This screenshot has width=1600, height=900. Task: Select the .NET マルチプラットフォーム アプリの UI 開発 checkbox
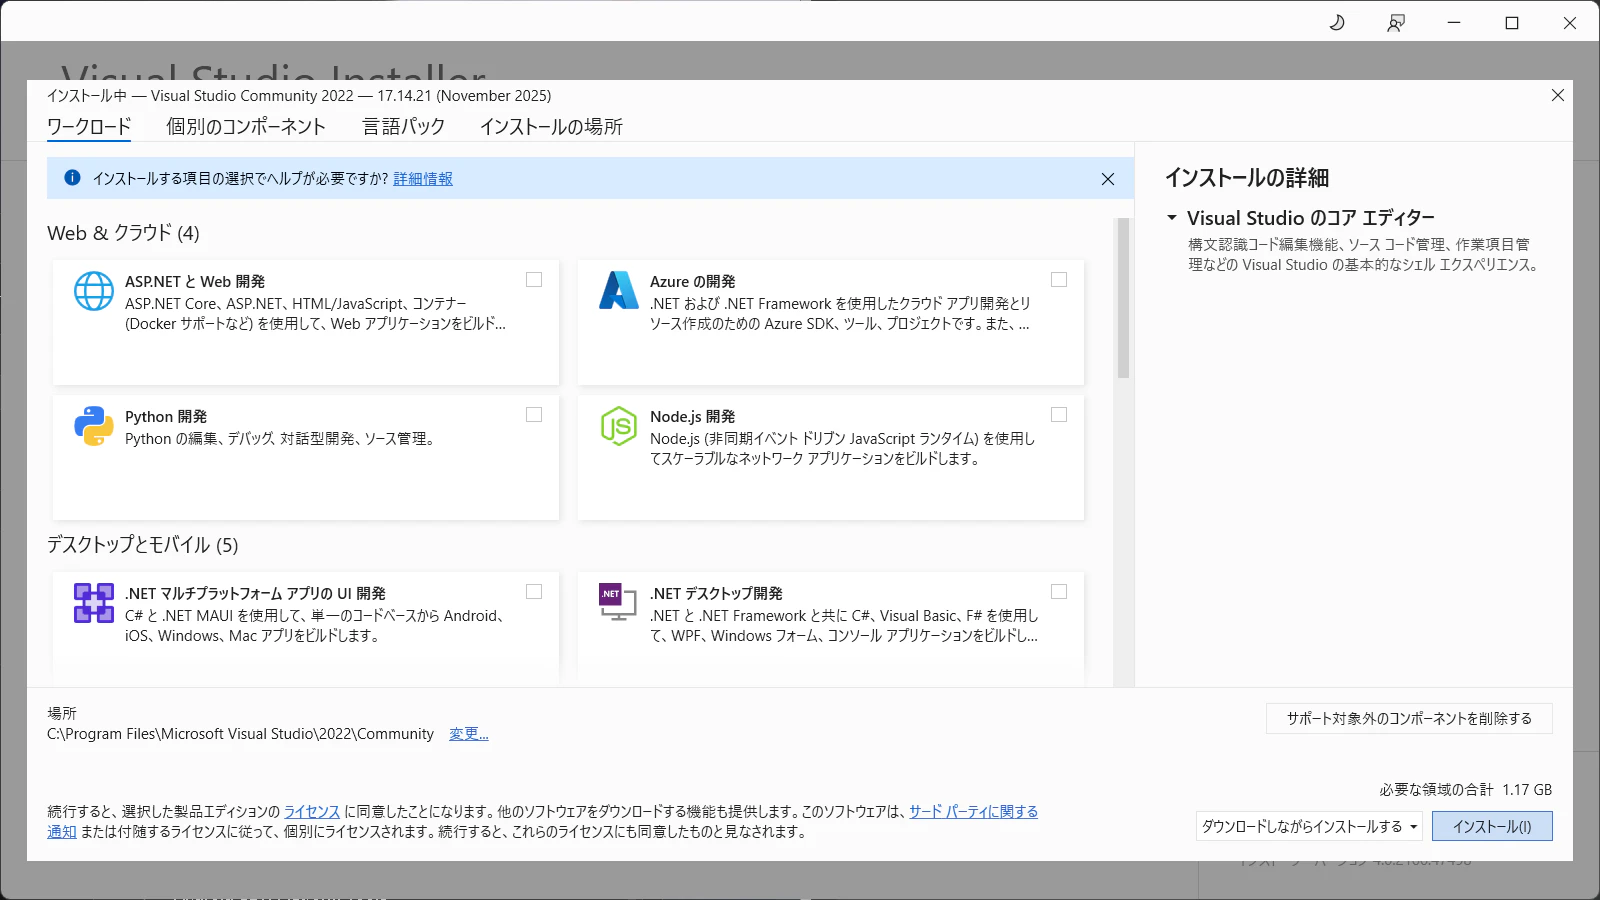point(534,592)
